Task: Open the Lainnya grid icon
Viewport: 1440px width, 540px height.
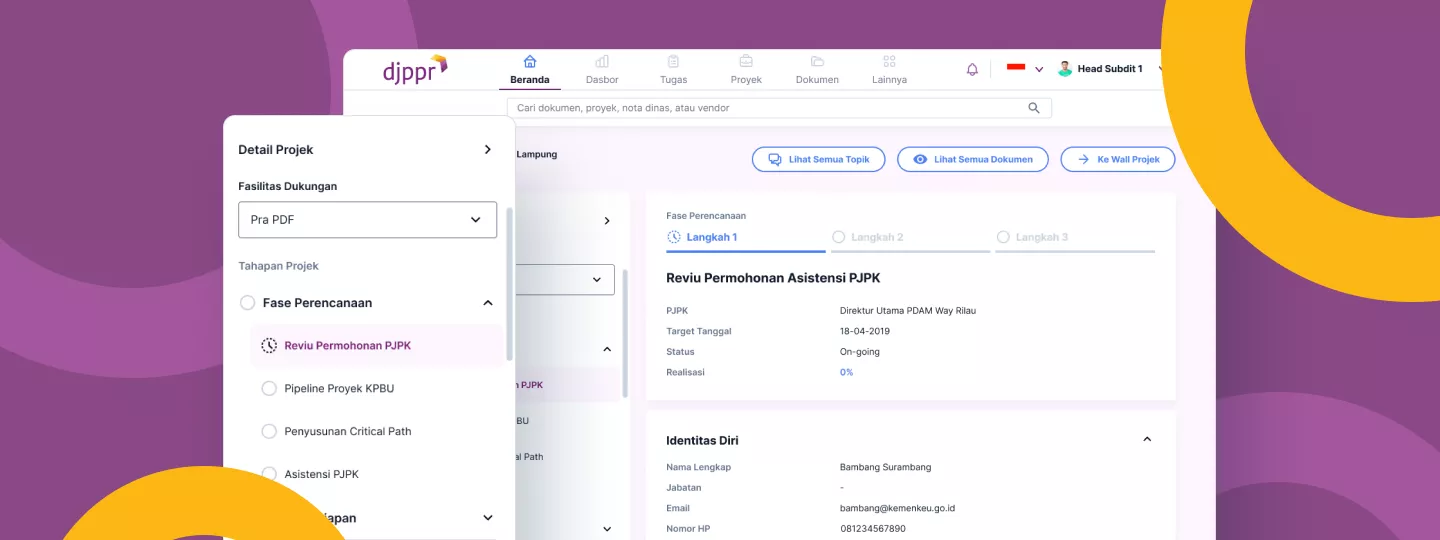Action: 889,61
